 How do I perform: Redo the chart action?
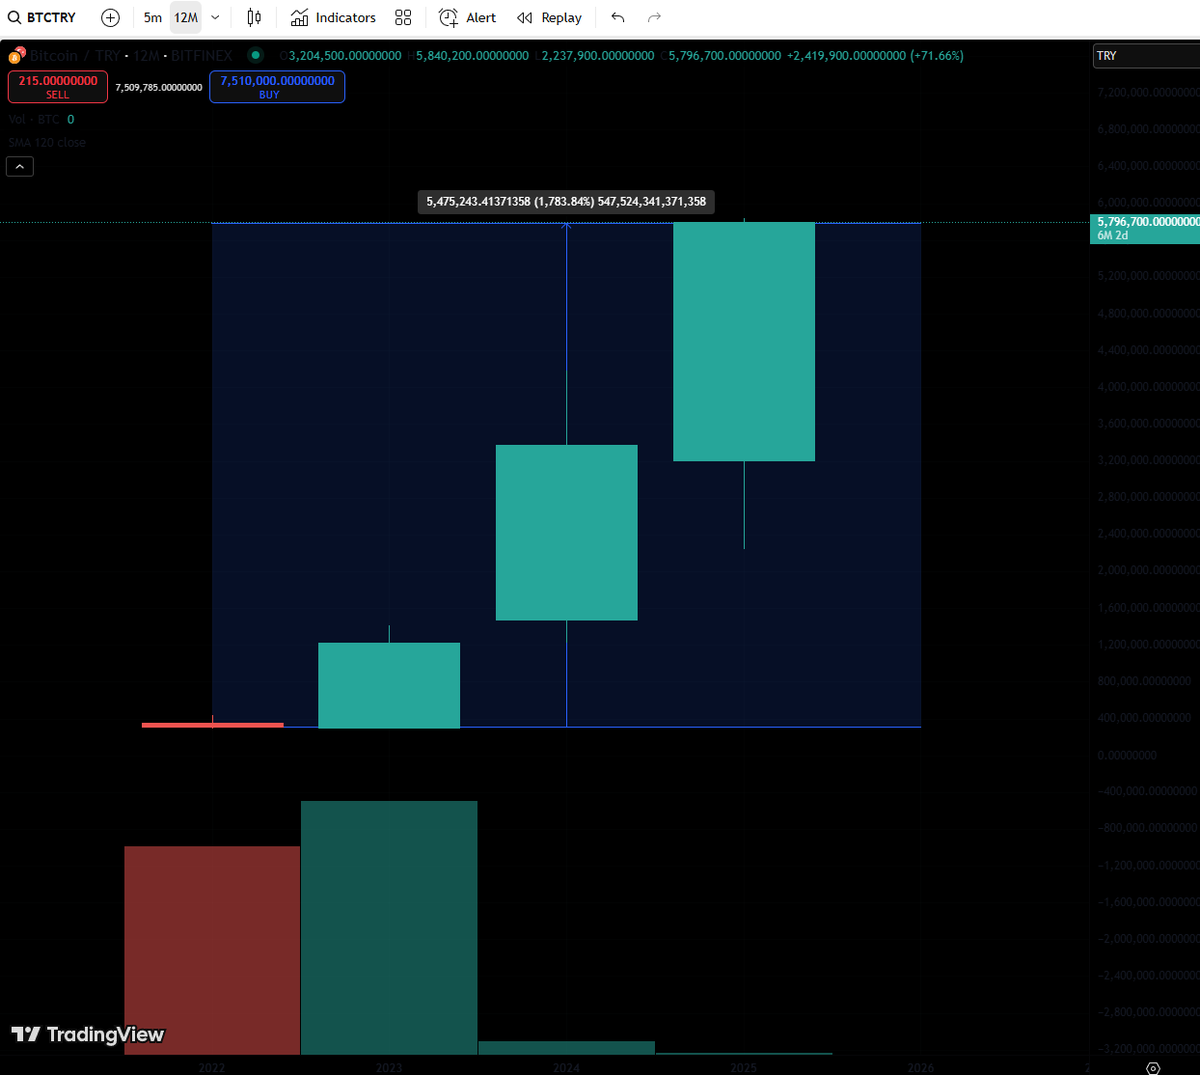tap(654, 18)
